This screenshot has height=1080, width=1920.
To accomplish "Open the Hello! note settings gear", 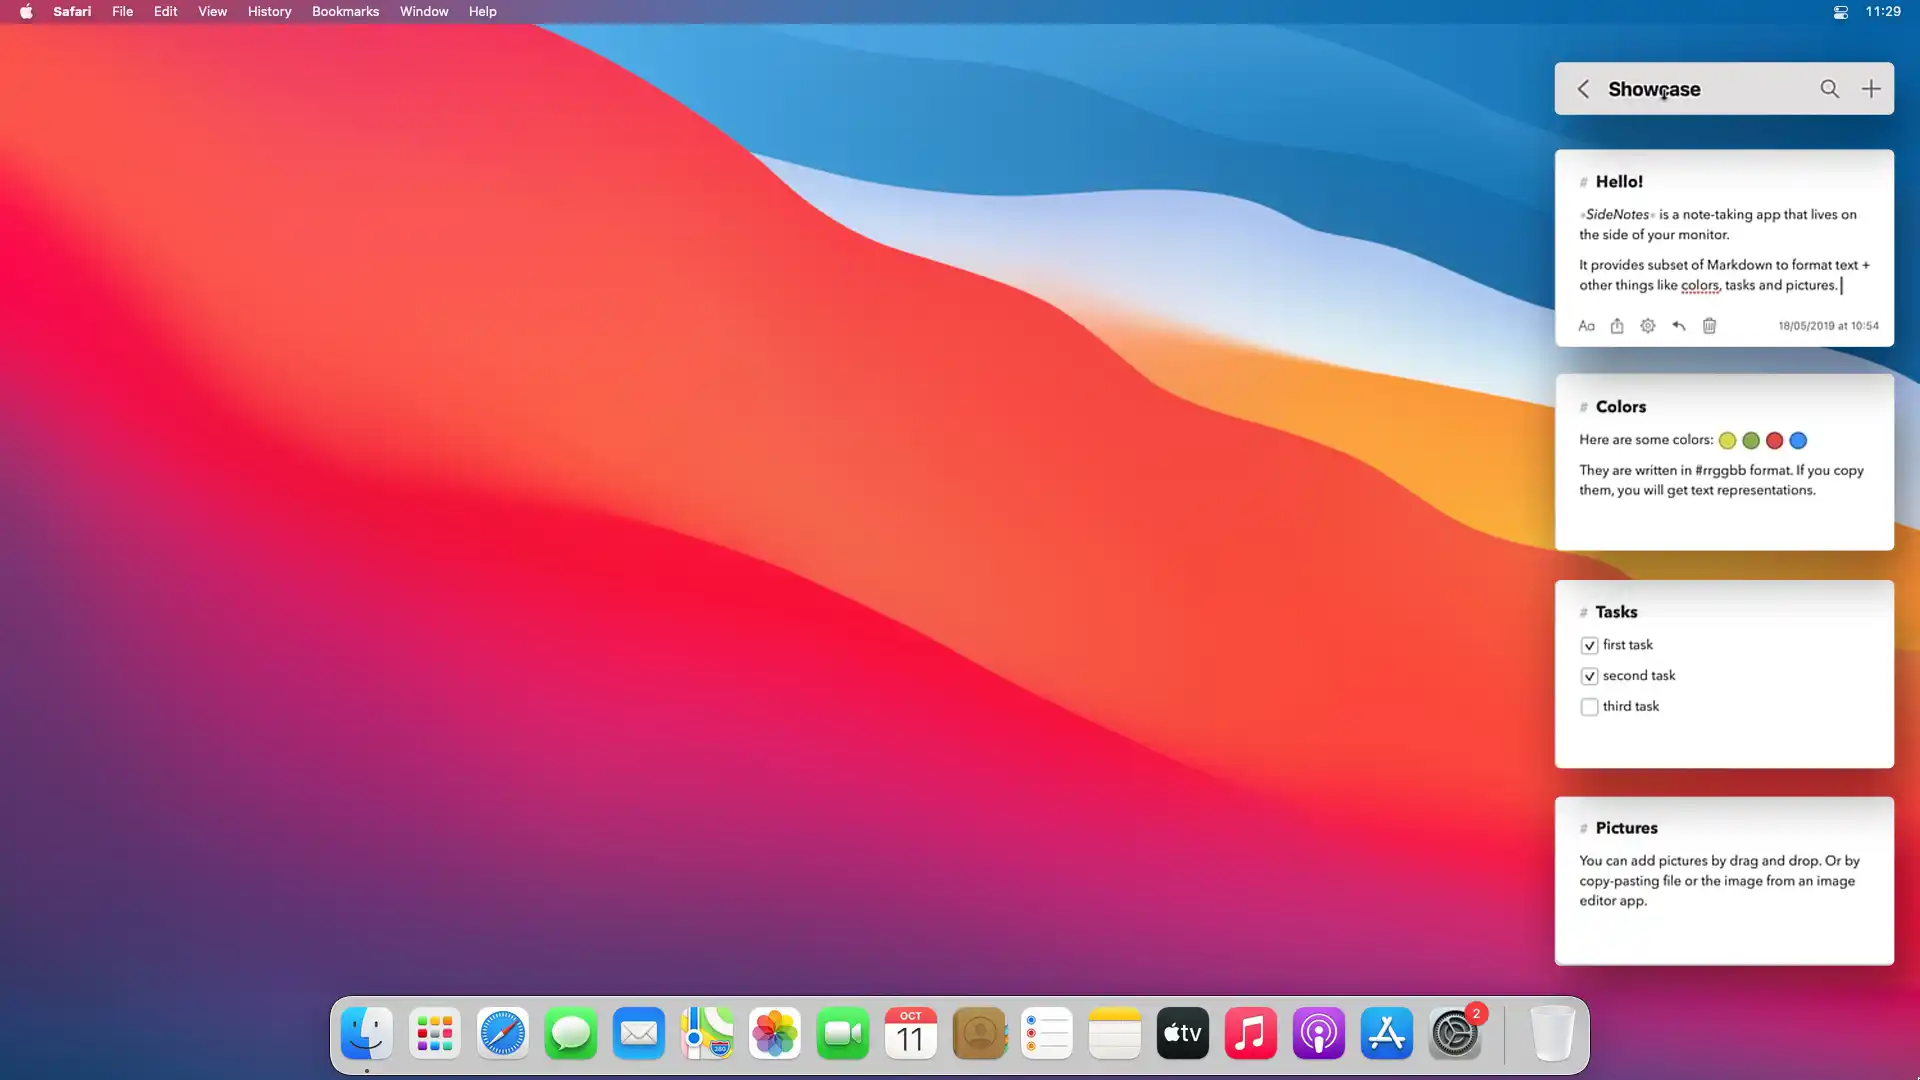I will point(1648,326).
